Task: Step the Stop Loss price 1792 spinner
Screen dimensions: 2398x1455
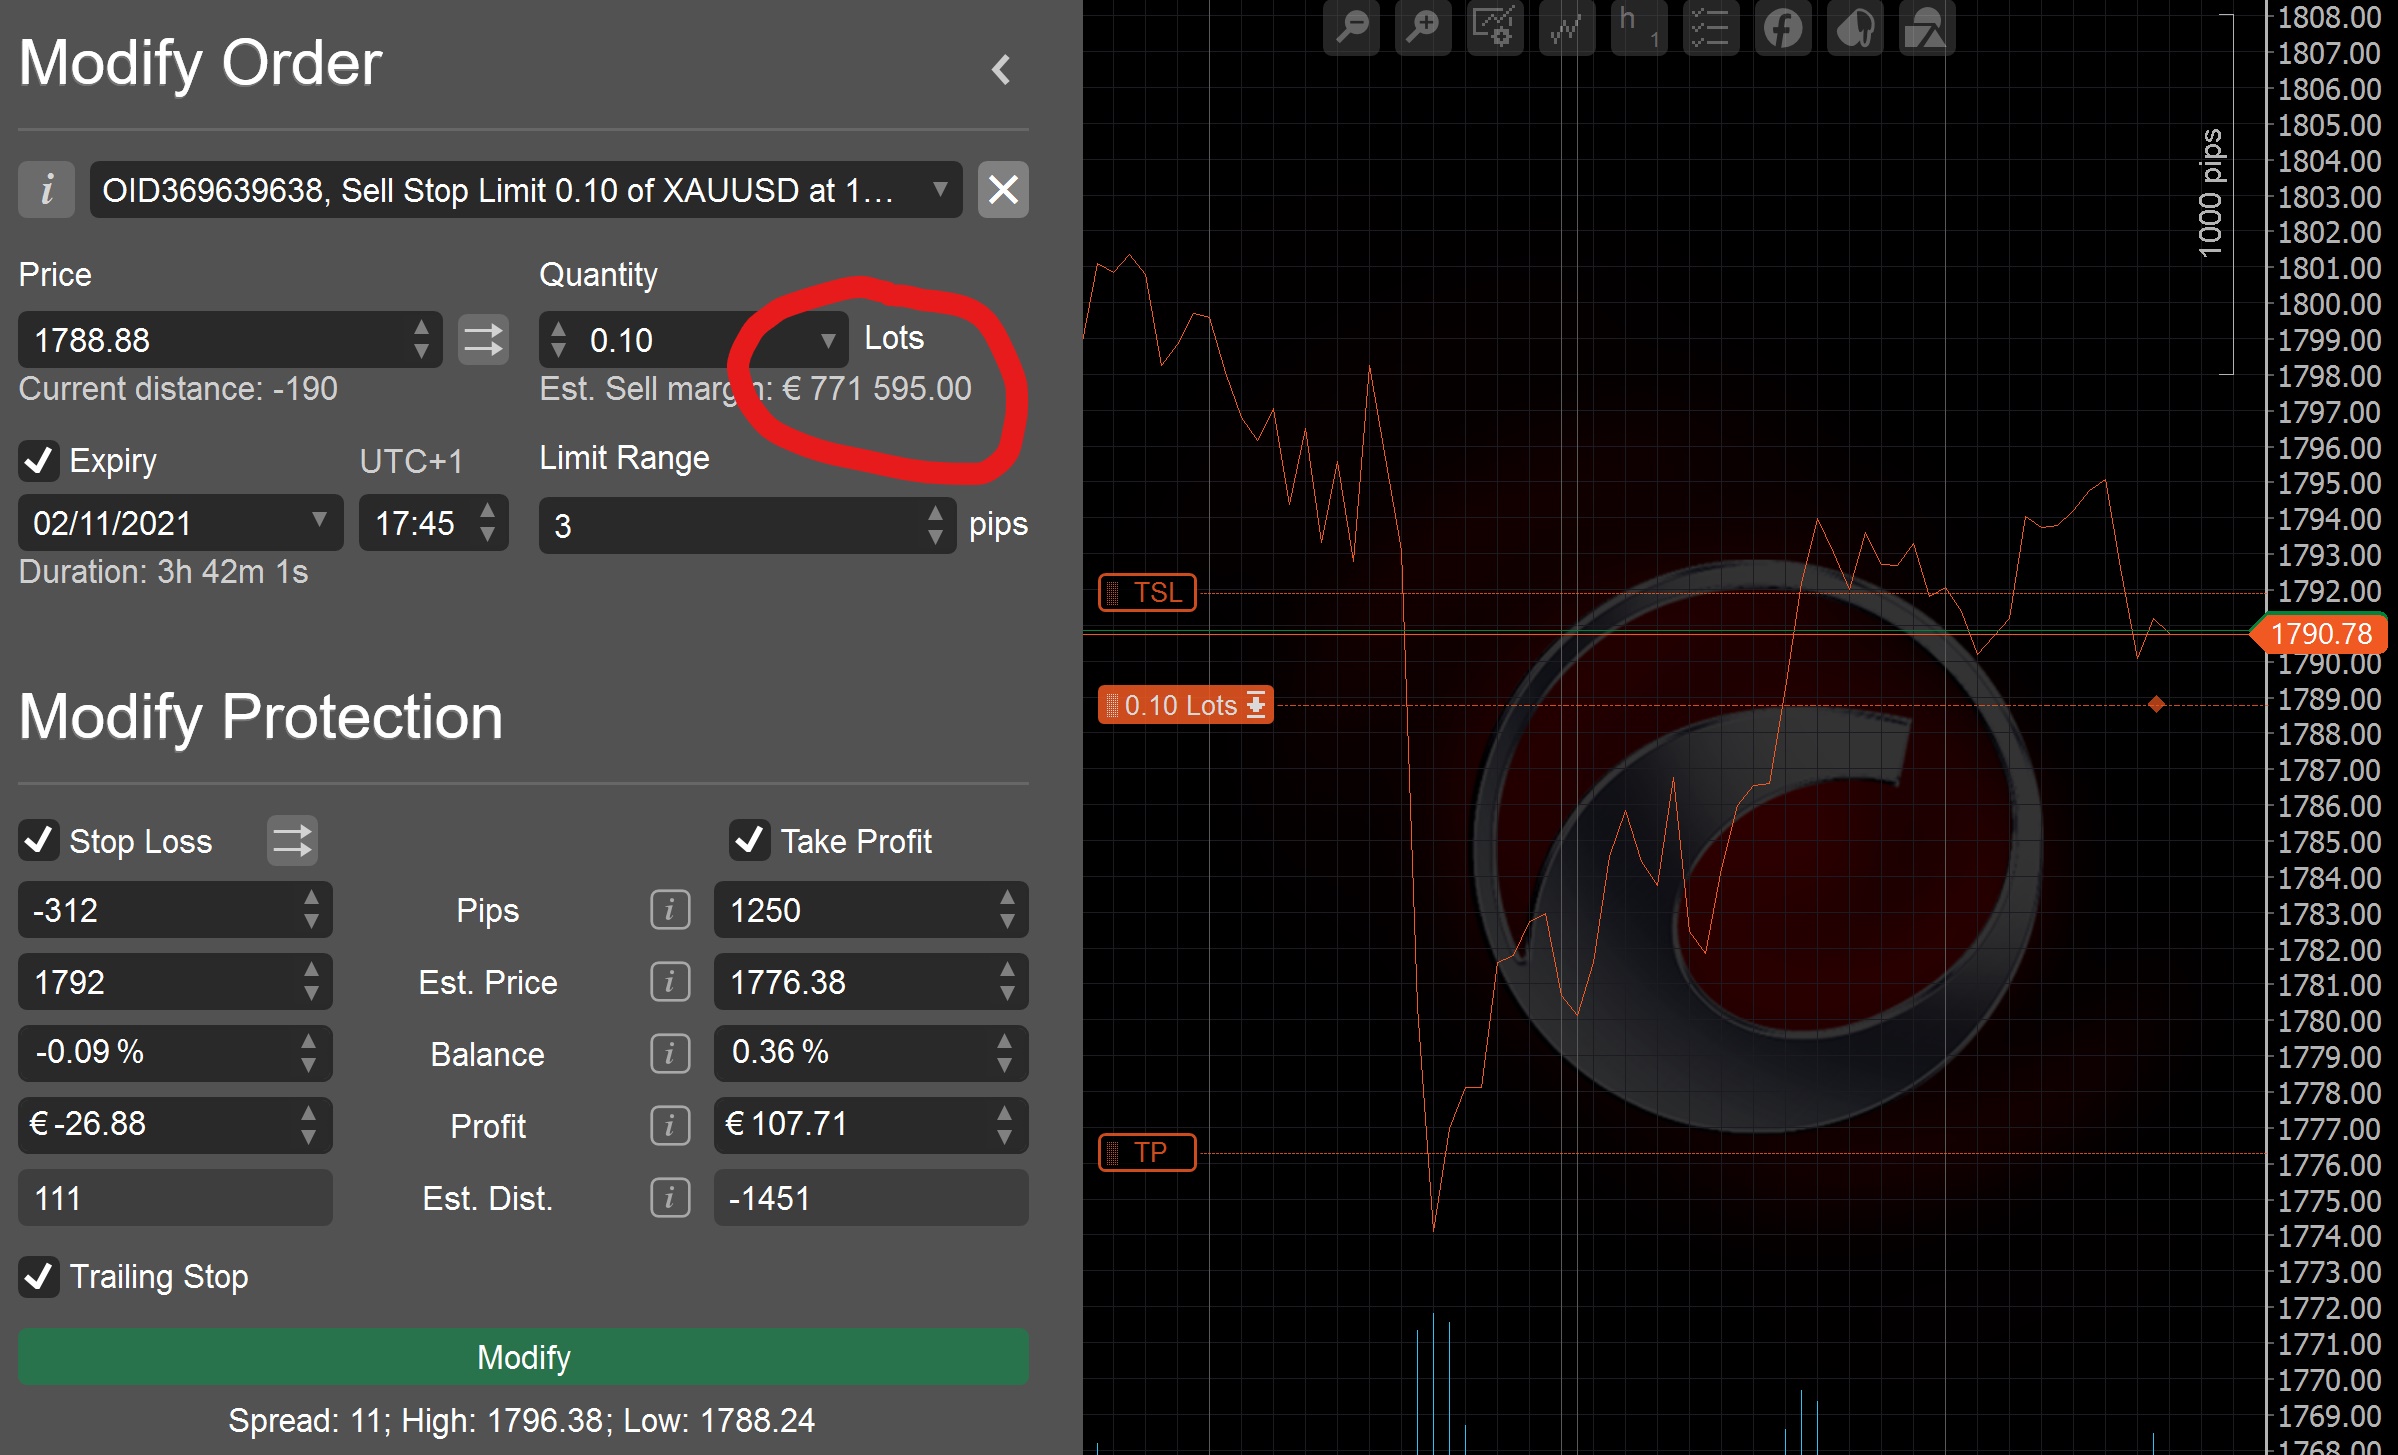Action: coord(311,981)
